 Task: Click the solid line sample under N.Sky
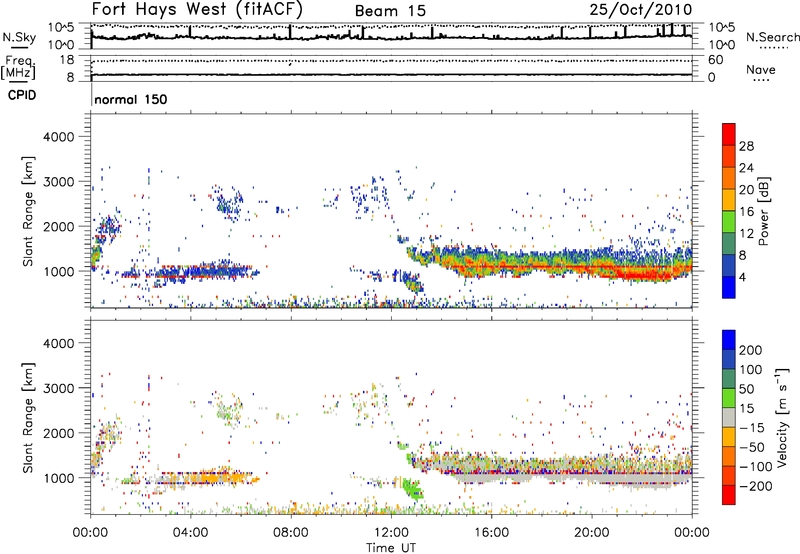[19, 48]
